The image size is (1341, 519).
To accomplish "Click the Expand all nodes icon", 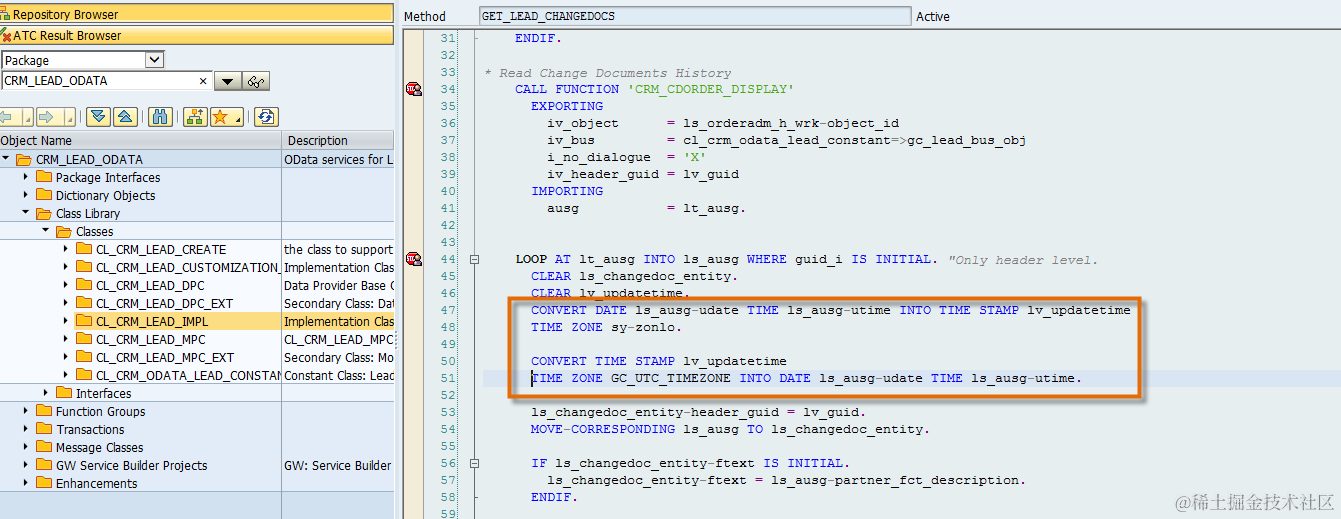I will coord(98,117).
